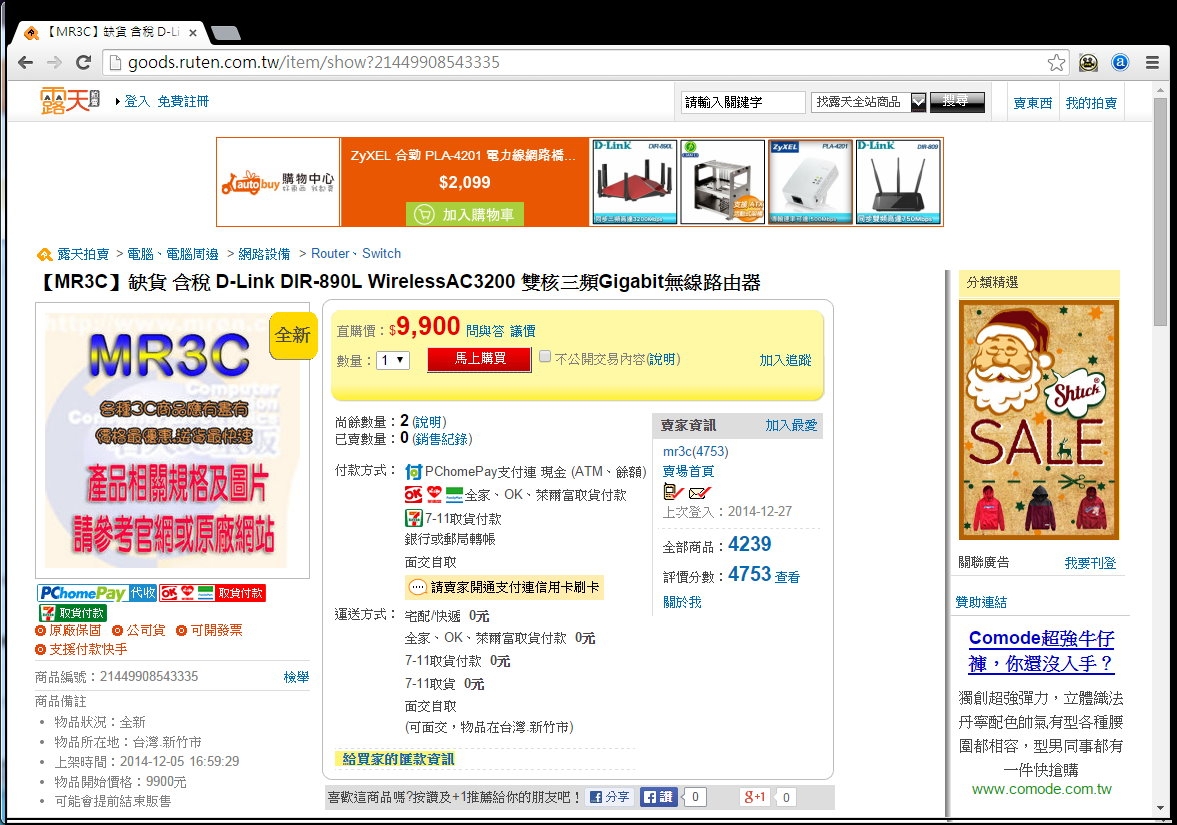Screen dimensions: 1177x825
Task: Click 查看 next to rating score
Action: tap(787, 577)
